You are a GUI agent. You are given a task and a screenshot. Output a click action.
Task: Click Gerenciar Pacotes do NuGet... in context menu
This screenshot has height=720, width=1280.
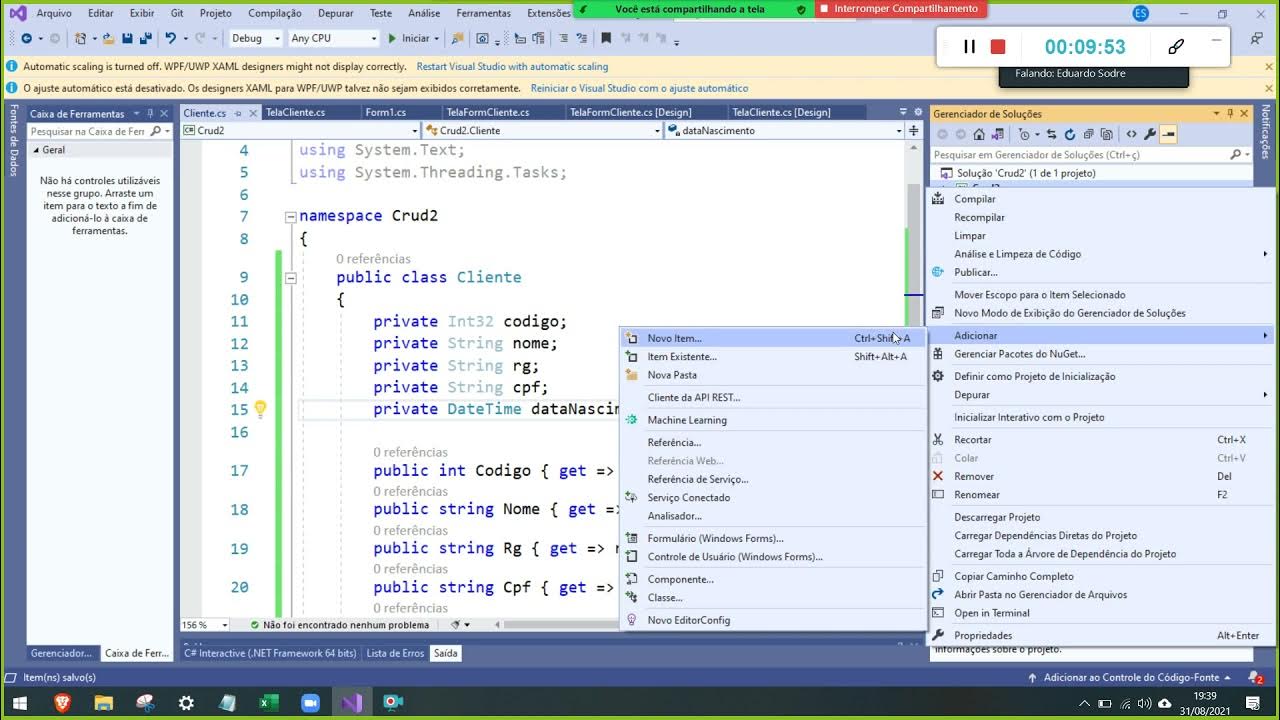(x=1100, y=354)
